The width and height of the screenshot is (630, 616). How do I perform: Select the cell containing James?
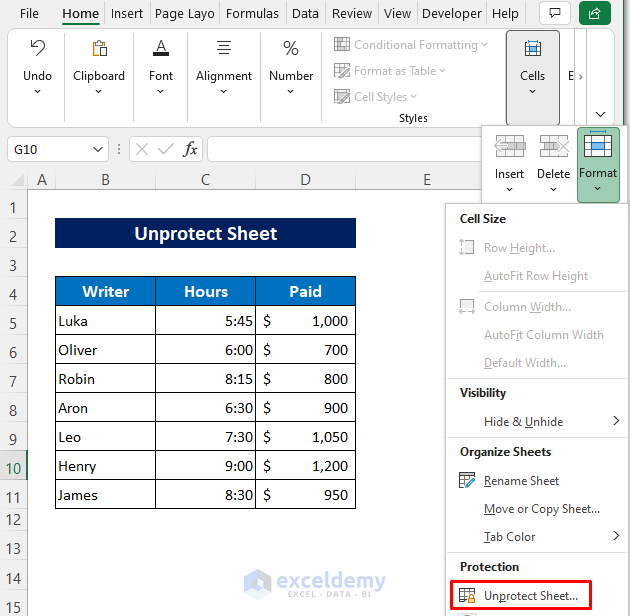[105, 495]
